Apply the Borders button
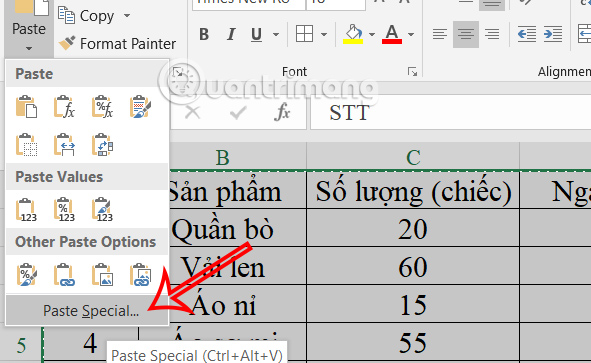This screenshot has width=591, height=363. click(x=304, y=34)
